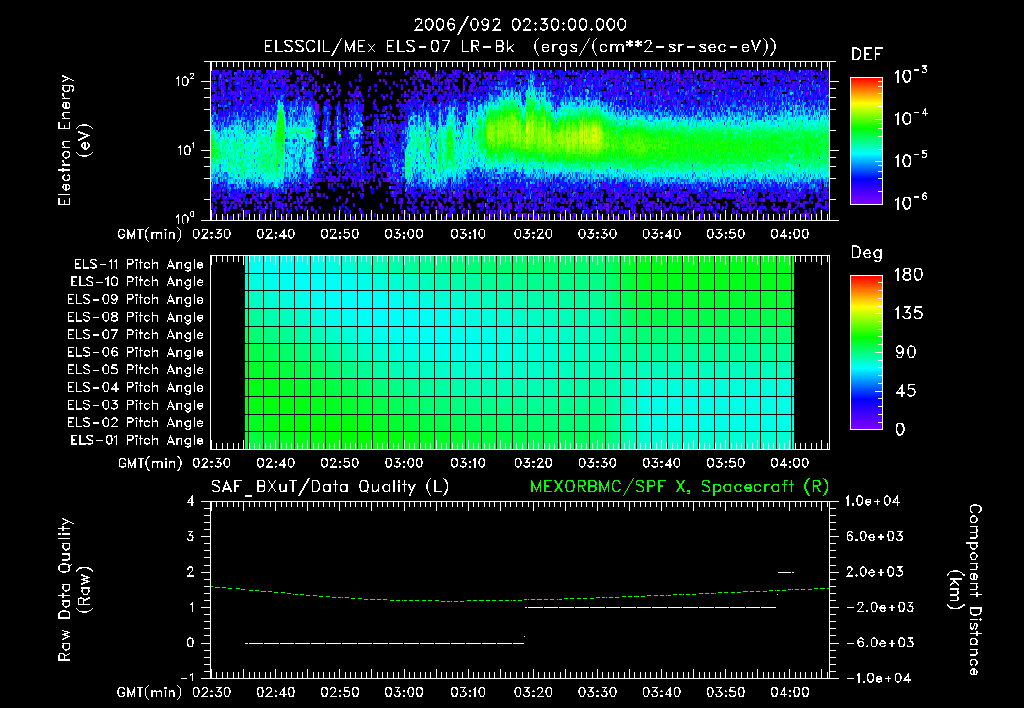Click the Electron Energy (eV) axis label
The height and width of the screenshot is (708, 1024).
pyautogui.click(x=74, y=140)
